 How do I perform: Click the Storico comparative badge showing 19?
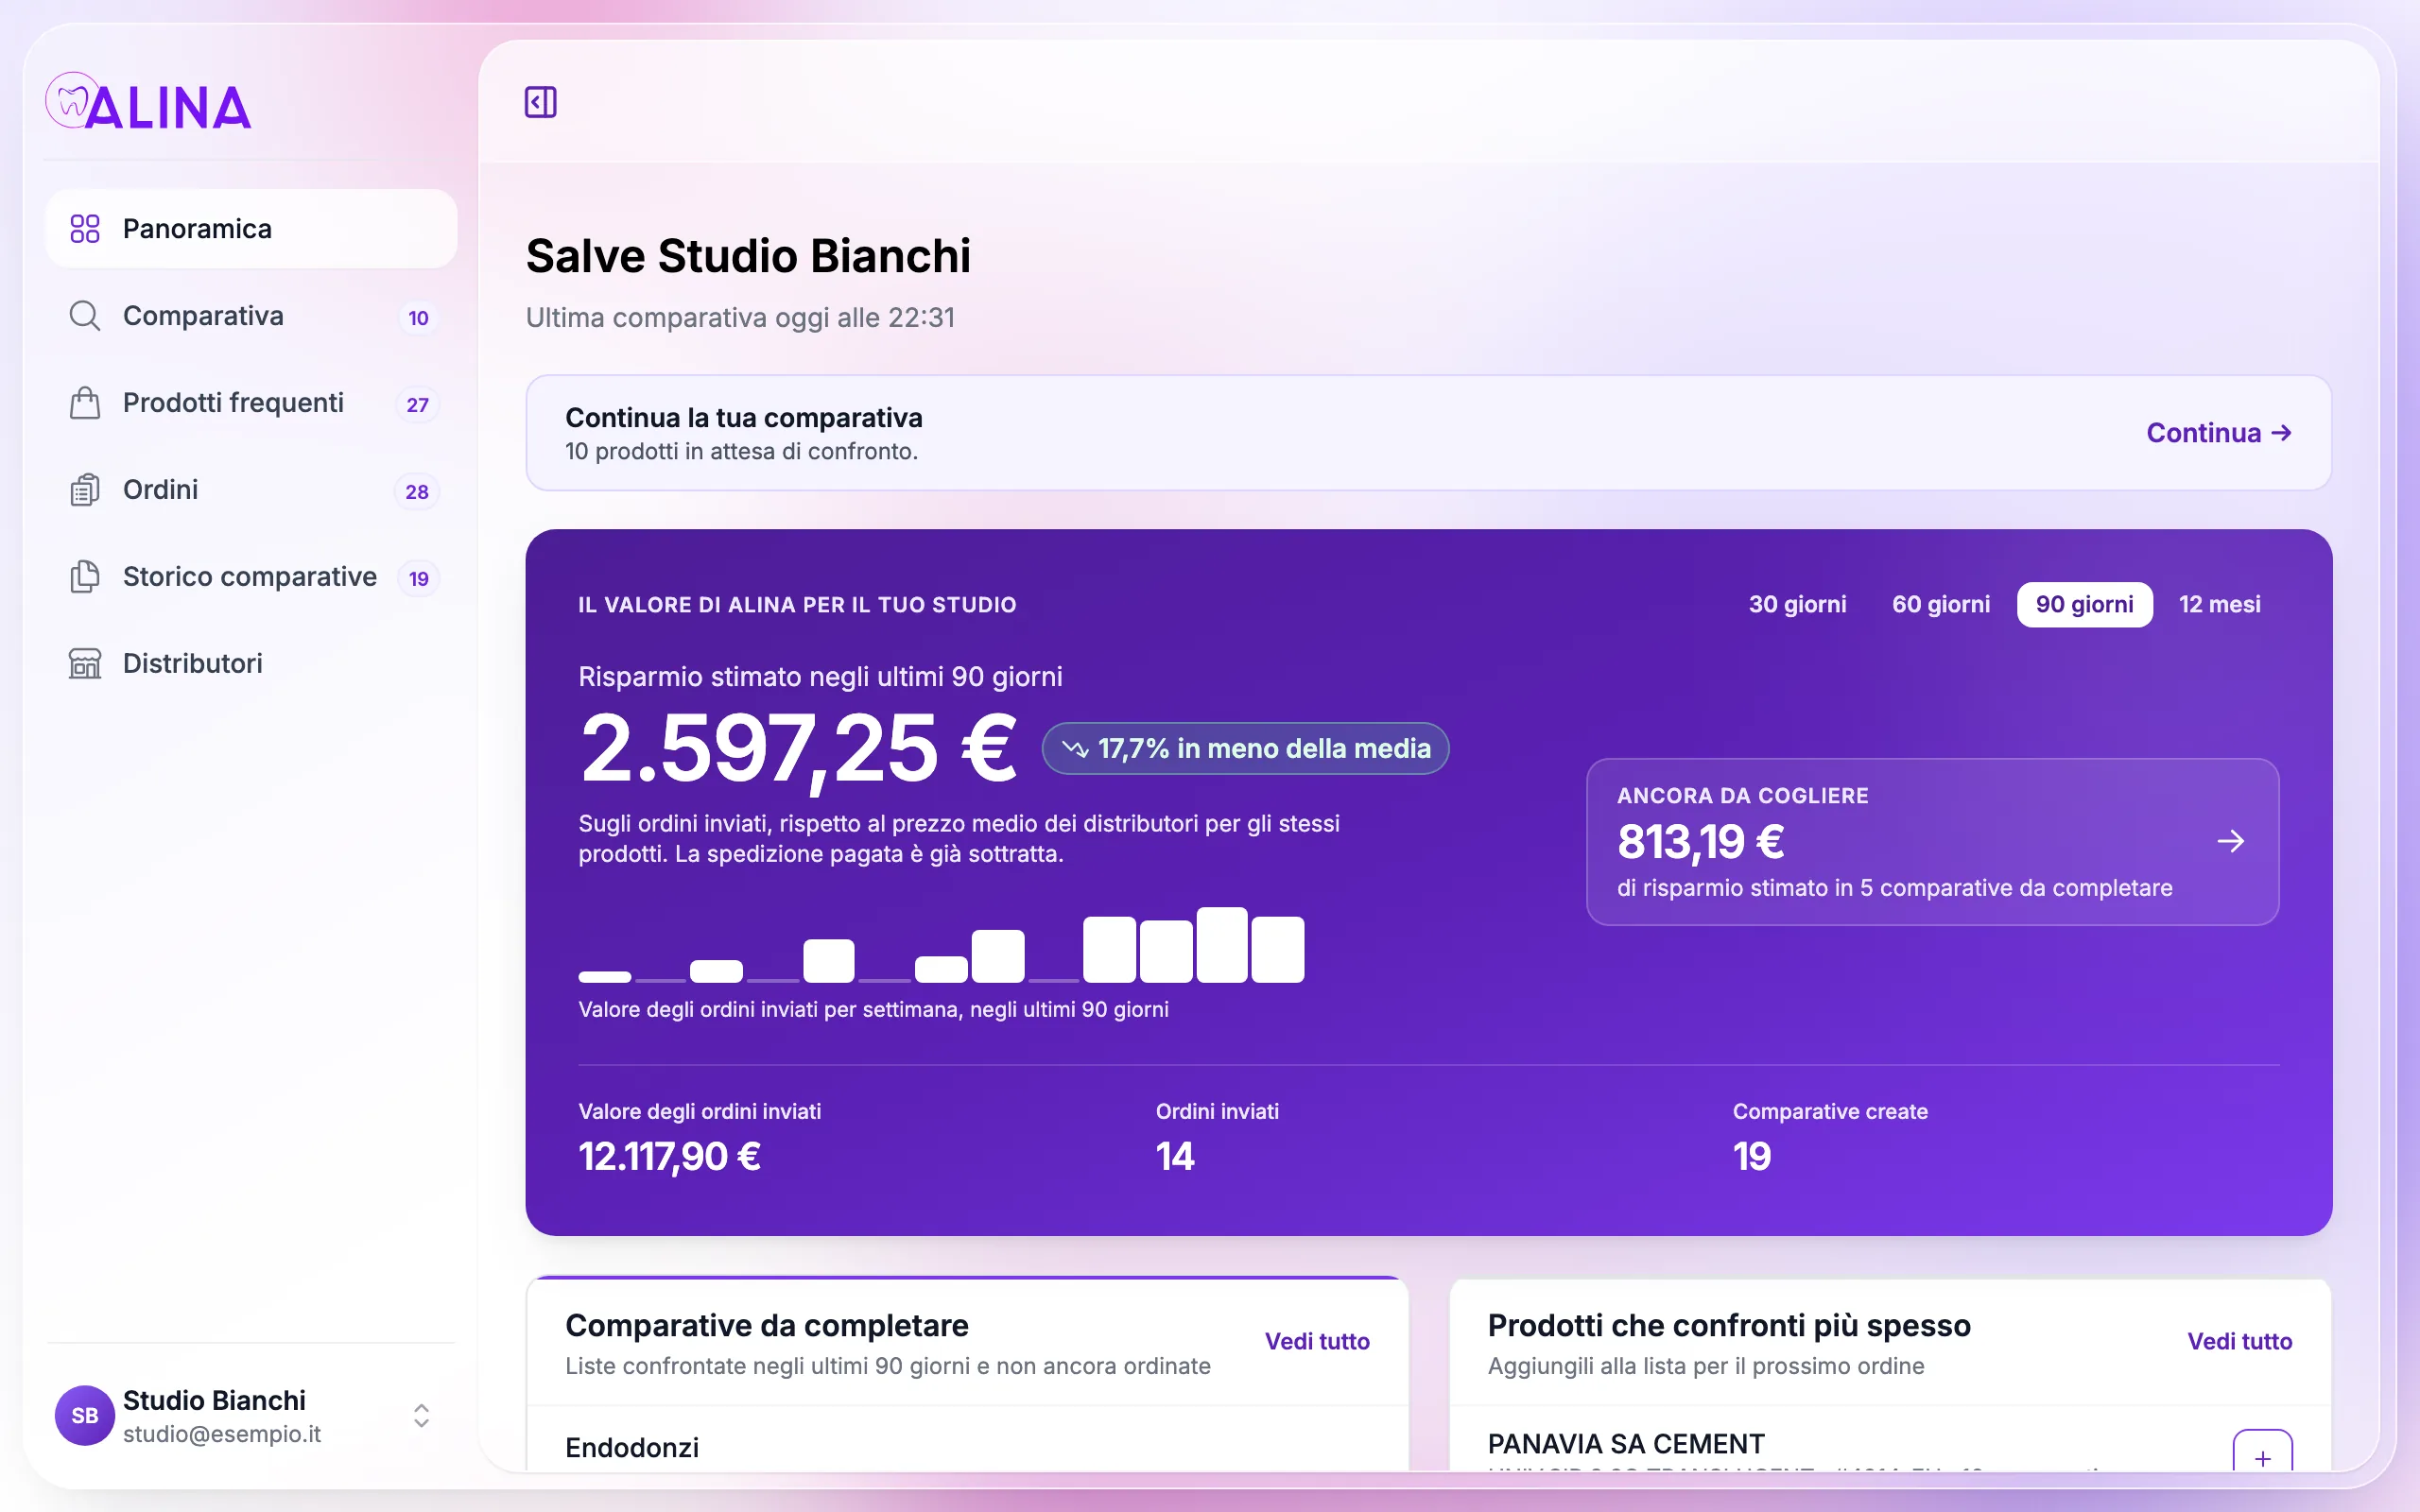(x=418, y=579)
